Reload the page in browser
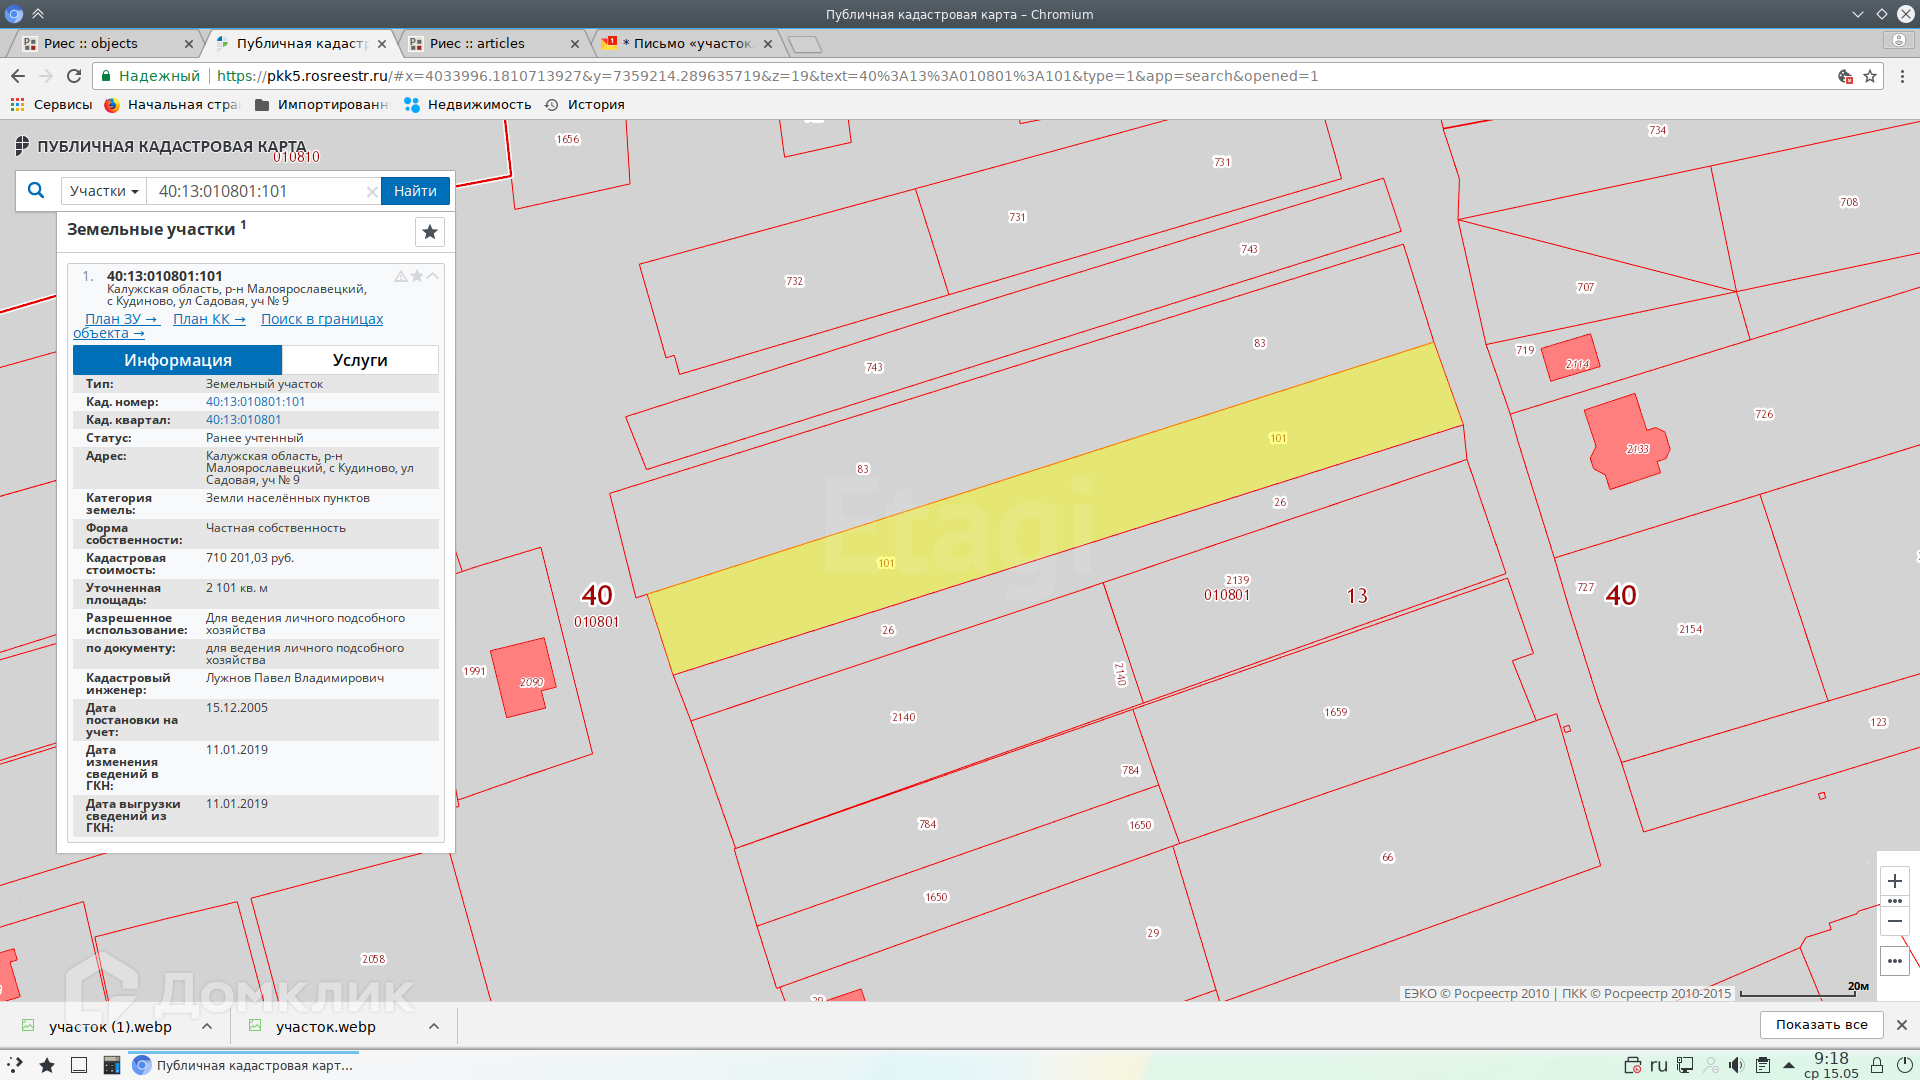1920x1080 pixels. click(x=74, y=76)
